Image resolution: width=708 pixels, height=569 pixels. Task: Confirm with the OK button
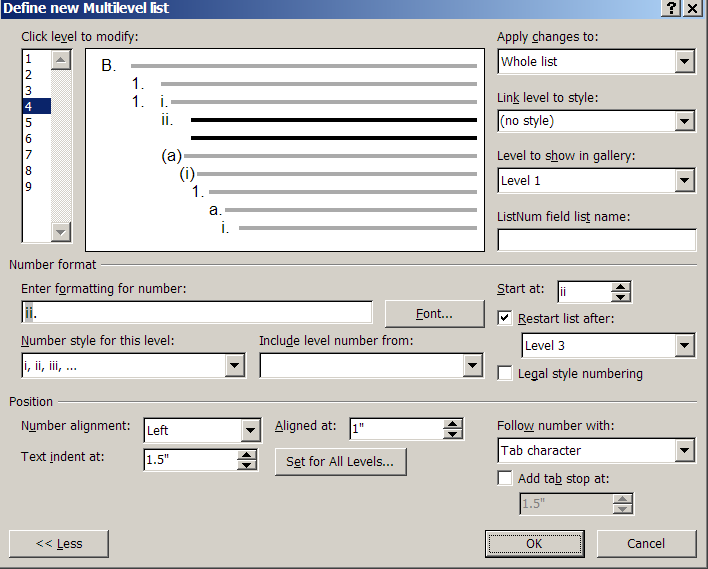tap(535, 544)
